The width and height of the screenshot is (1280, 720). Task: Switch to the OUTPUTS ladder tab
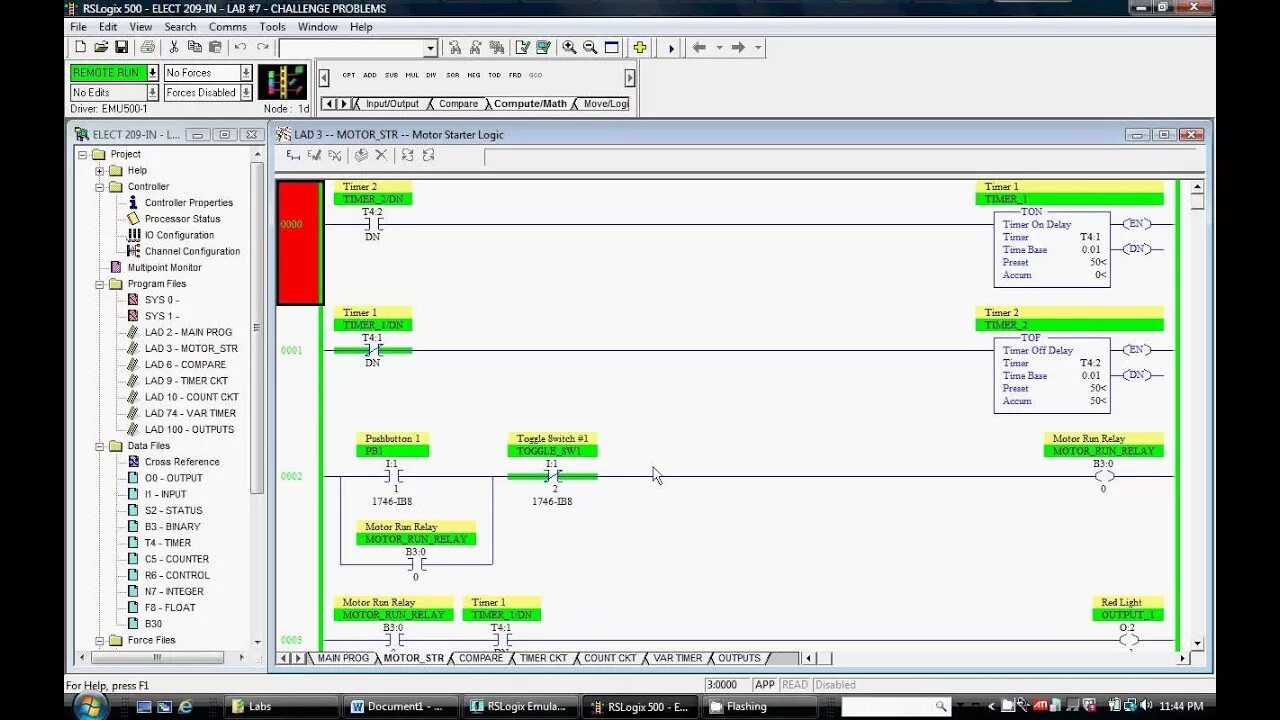tap(739, 658)
